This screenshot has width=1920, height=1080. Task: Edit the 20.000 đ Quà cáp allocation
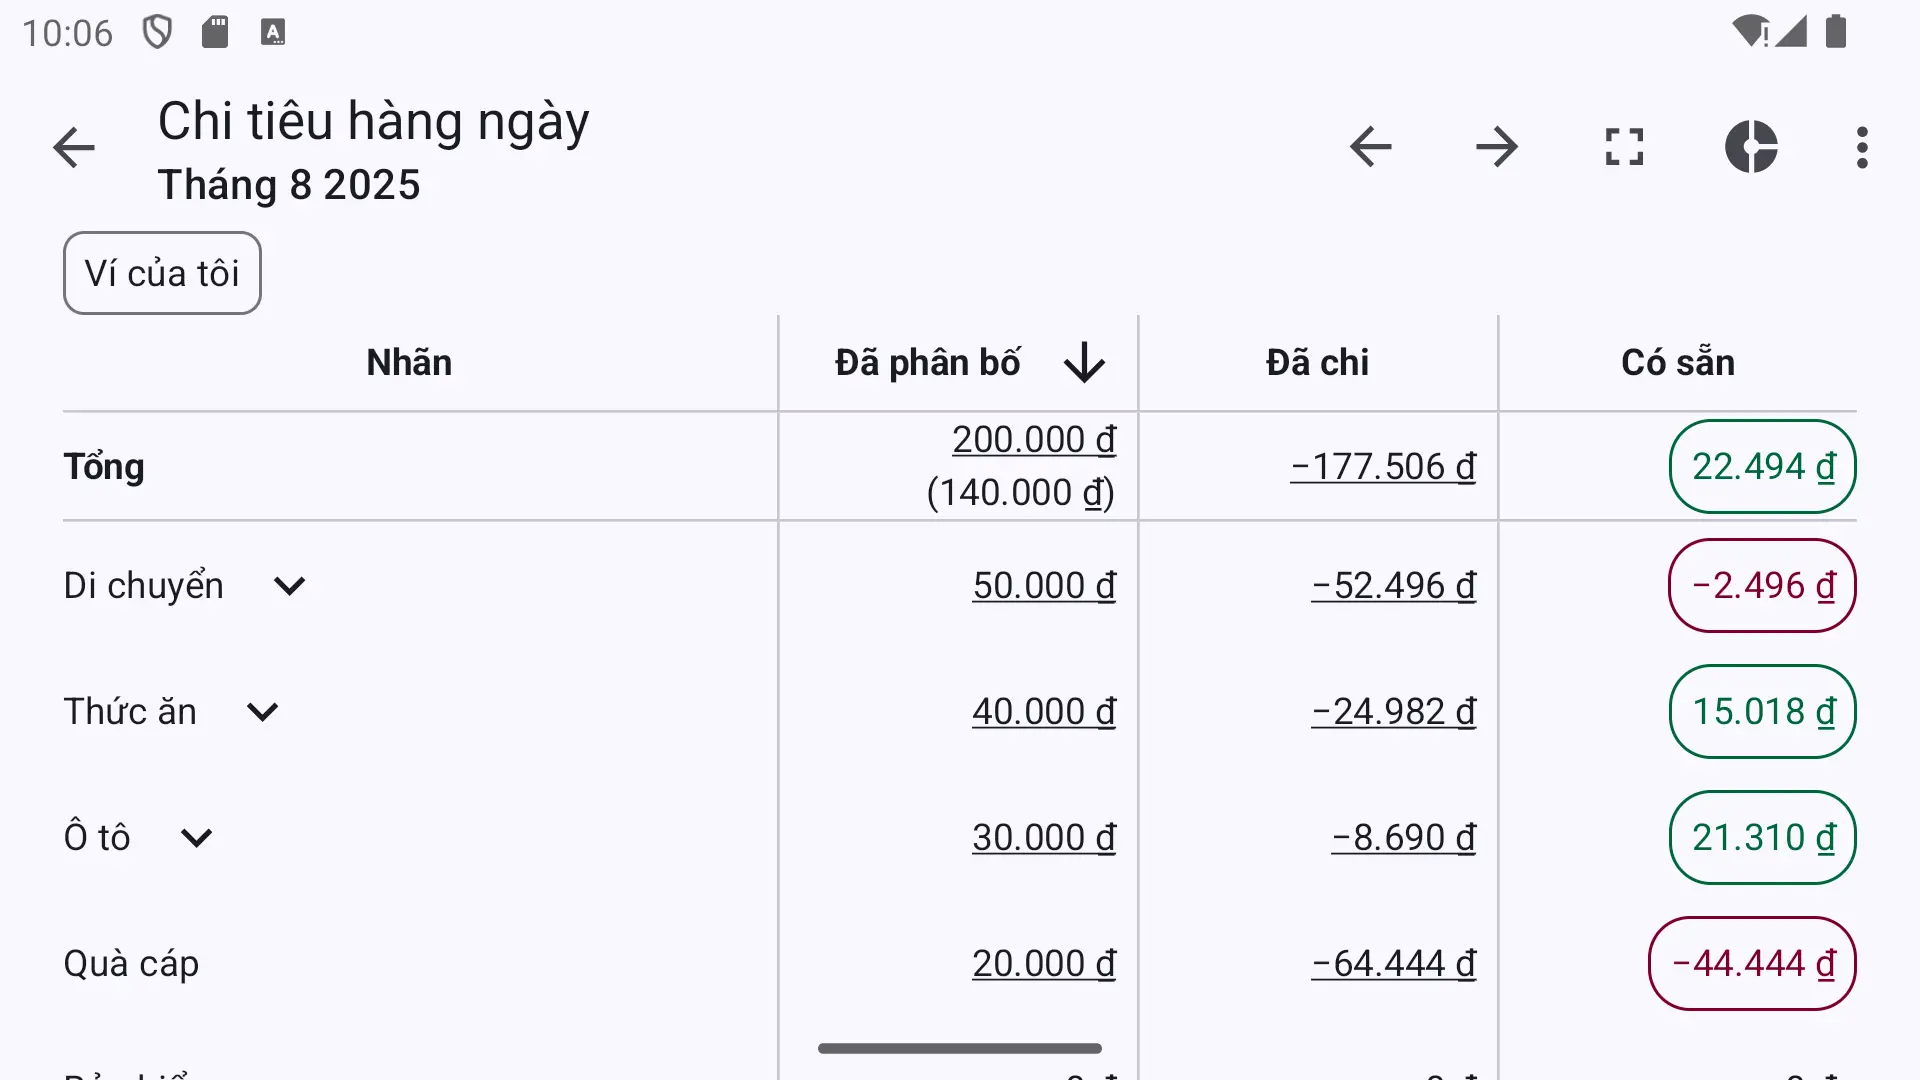[x=1044, y=964]
